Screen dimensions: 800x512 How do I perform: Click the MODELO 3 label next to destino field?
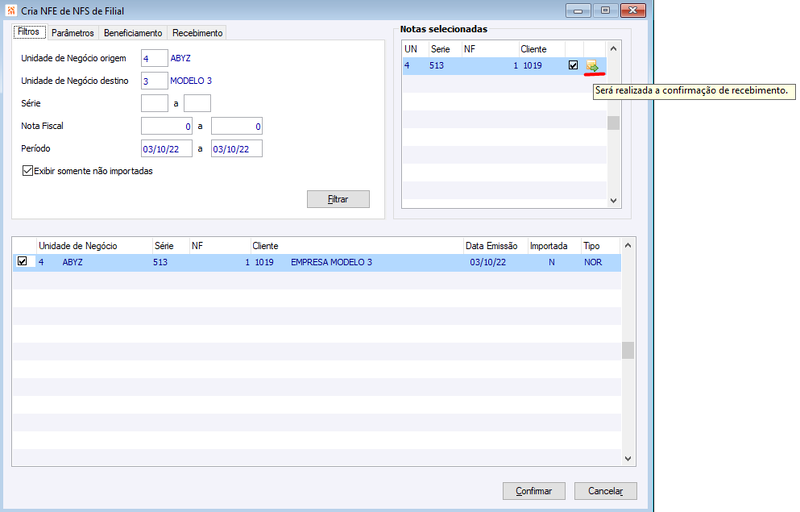point(191,81)
